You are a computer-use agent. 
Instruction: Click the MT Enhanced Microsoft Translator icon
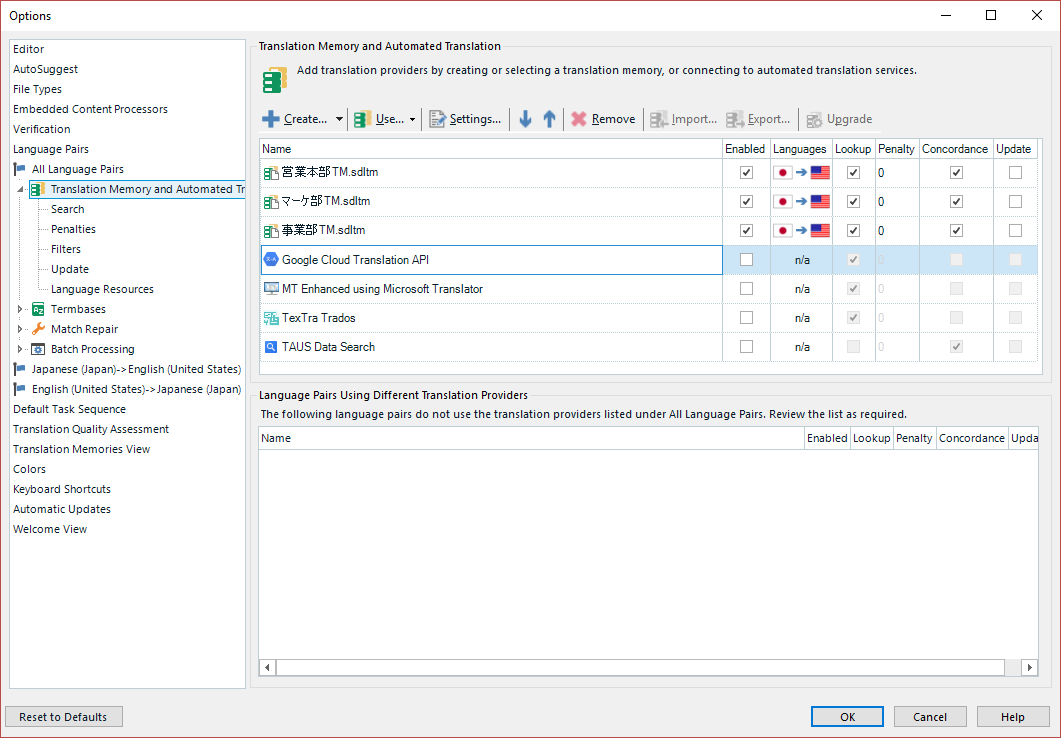tap(271, 289)
